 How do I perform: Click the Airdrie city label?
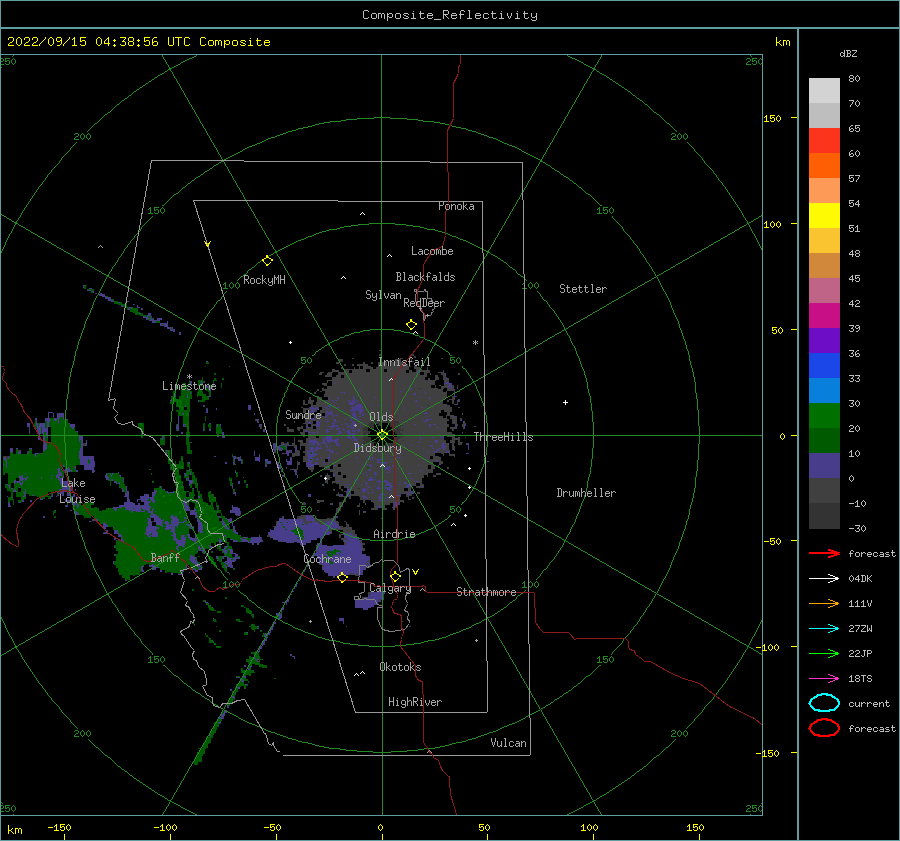pos(394,534)
